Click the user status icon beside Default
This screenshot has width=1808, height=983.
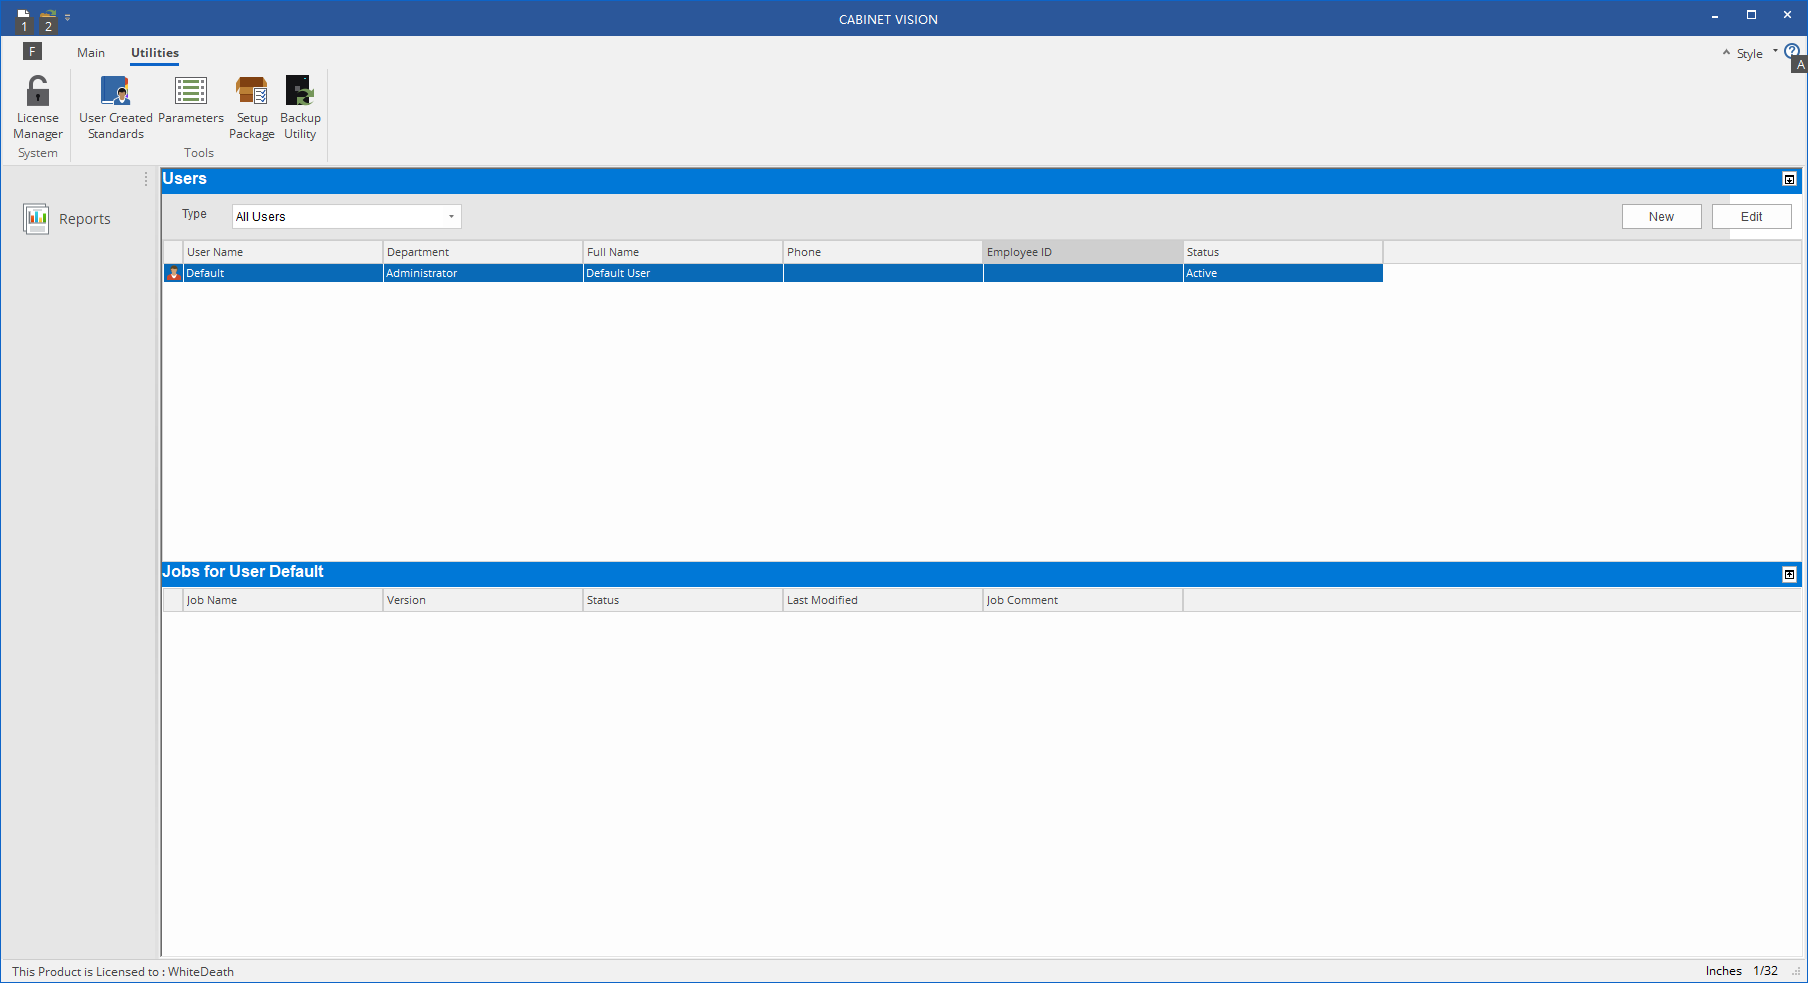[x=172, y=273]
